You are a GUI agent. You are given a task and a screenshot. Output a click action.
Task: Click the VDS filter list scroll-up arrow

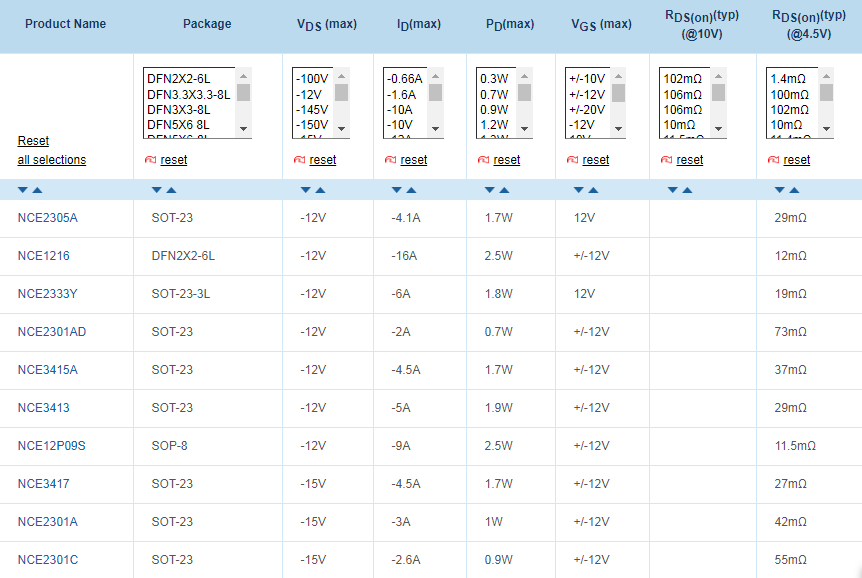[x=341, y=76]
